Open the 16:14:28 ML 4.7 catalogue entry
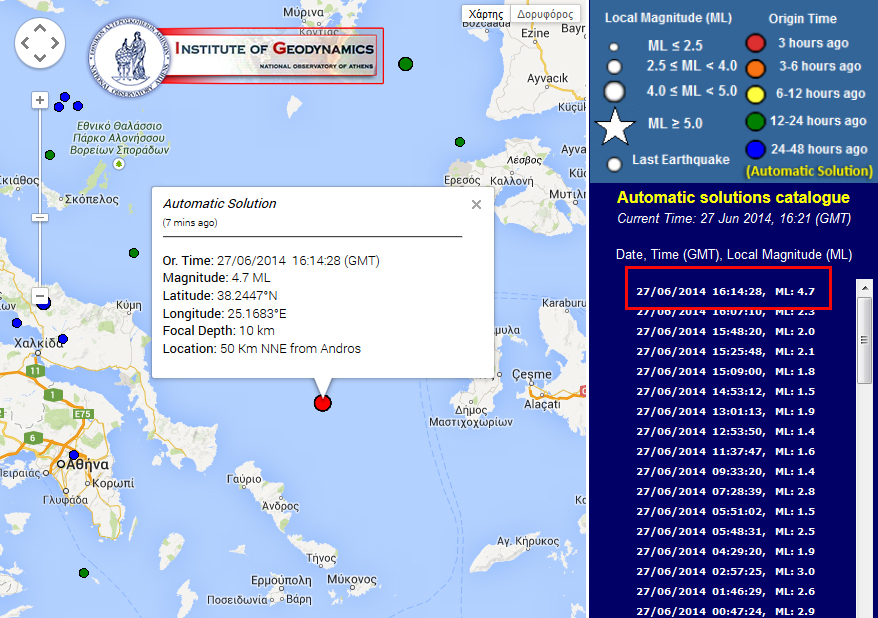The image size is (878, 618). click(x=726, y=291)
